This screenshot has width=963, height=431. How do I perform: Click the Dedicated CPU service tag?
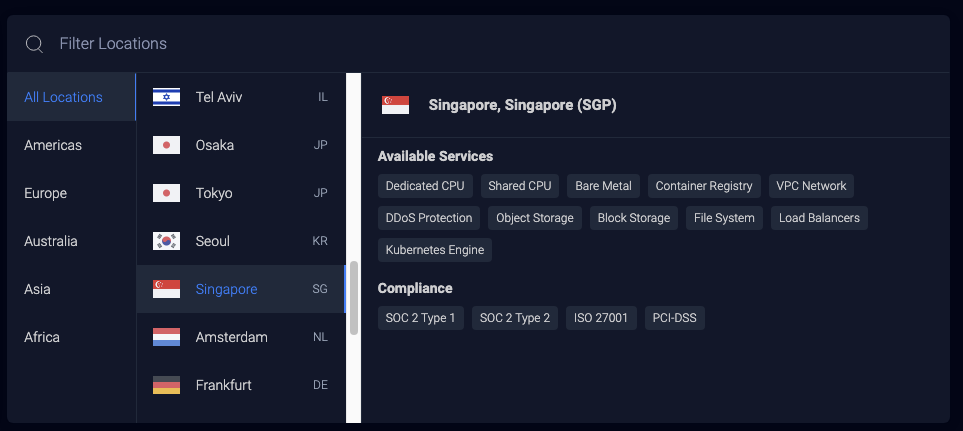[x=425, y=186]
